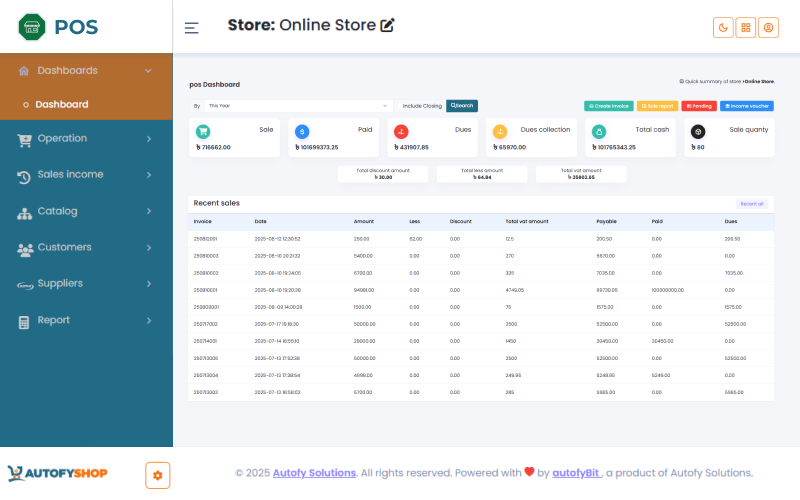
Task: Click invoice 250809001 cell
Action: point(206,307)
